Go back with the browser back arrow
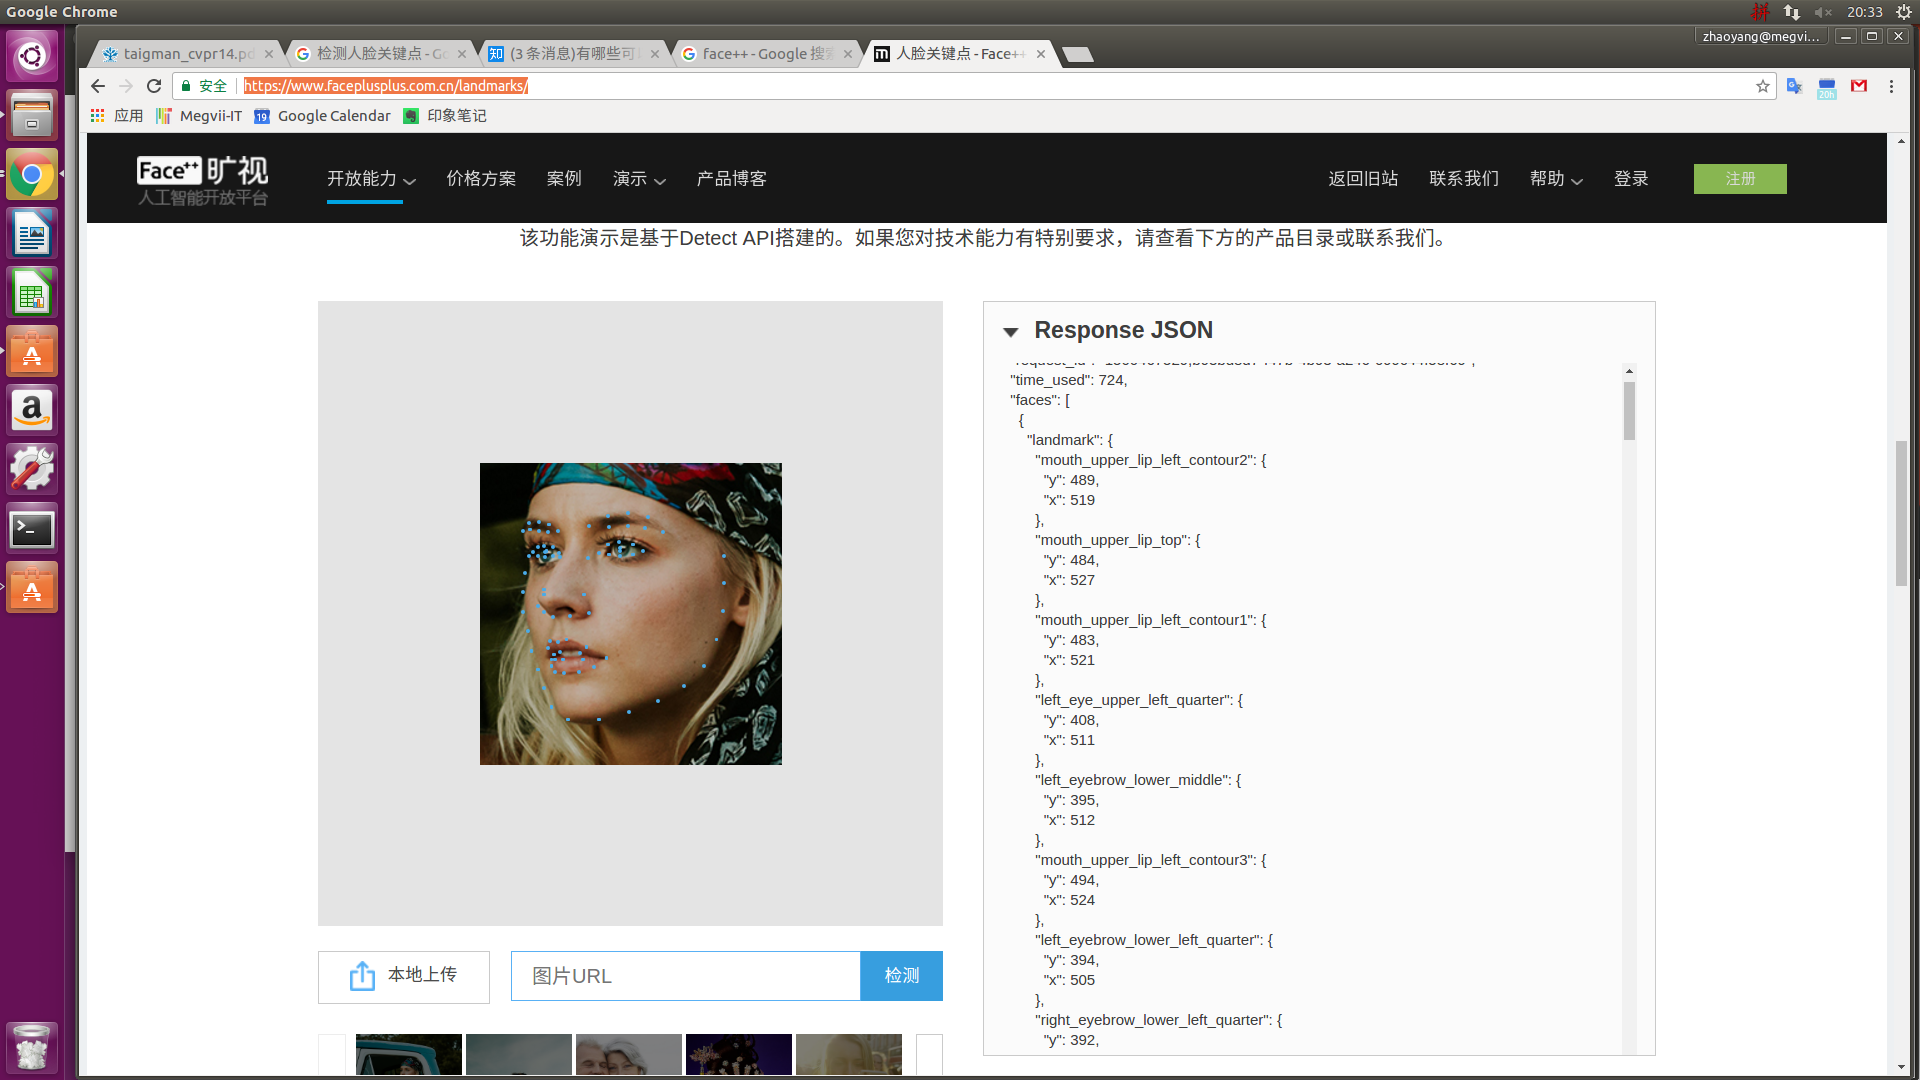Screen dimensions: 1920x1080 click(x=97, y=86)
